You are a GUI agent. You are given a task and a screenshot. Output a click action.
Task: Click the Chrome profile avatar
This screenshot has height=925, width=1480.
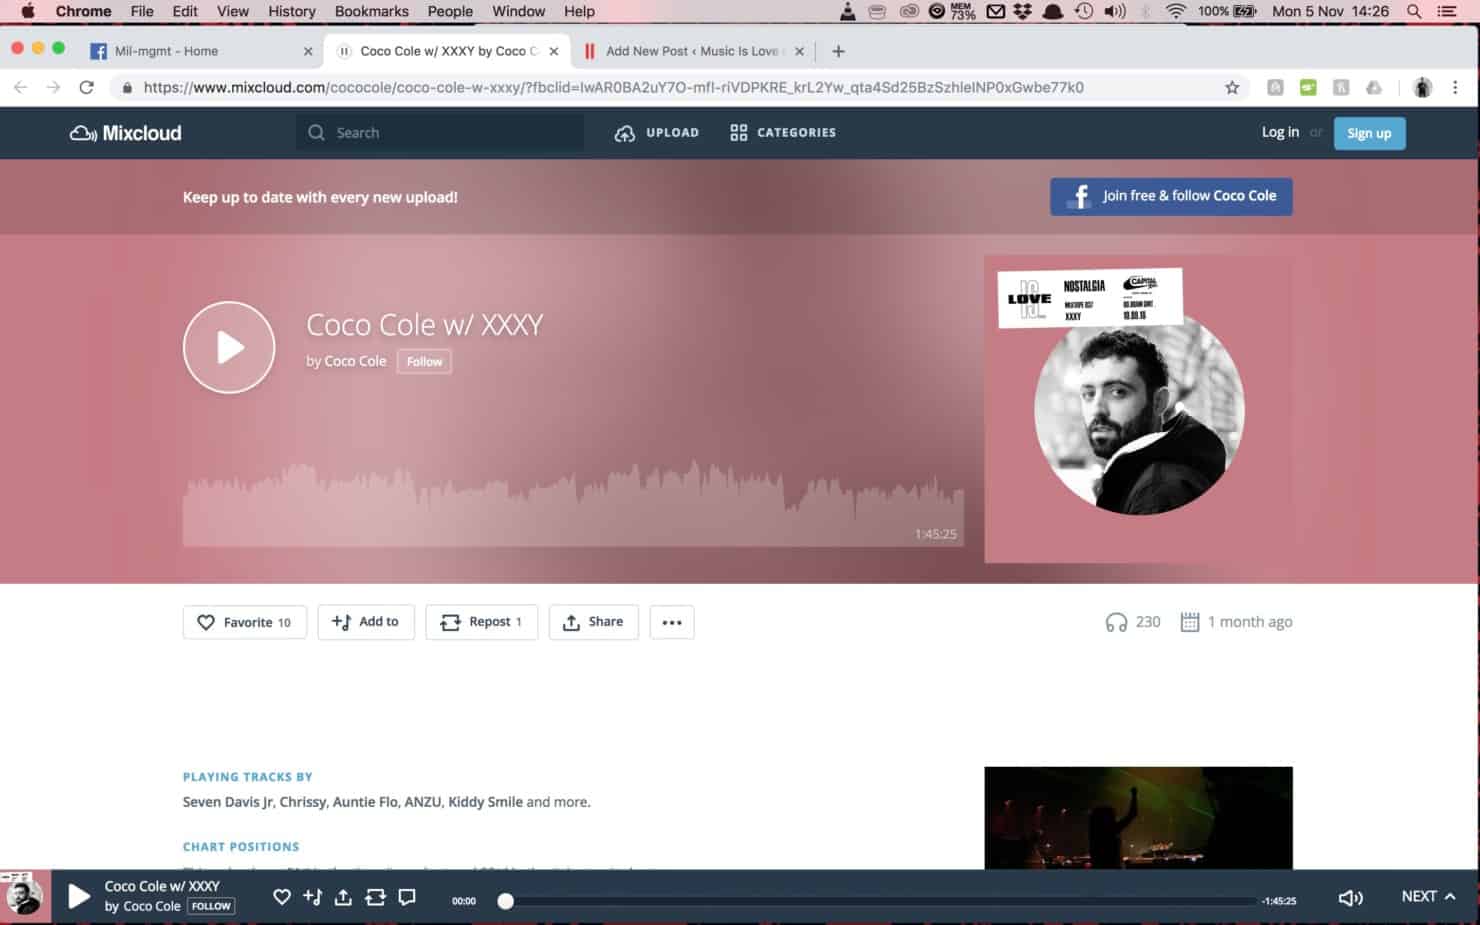tap(1422, 87)
